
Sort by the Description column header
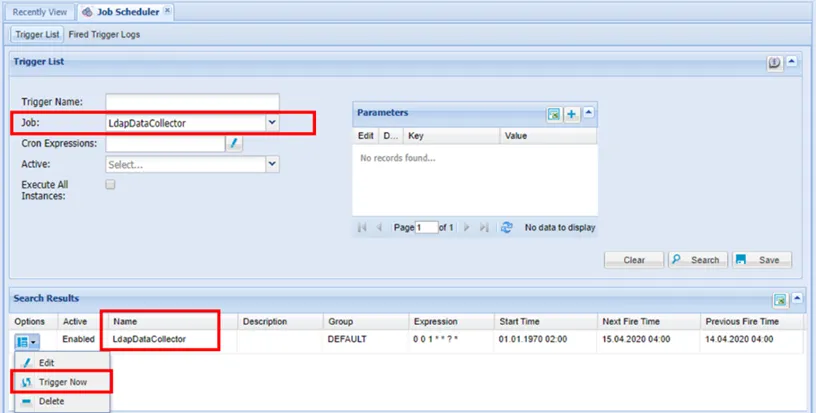(280, 321)
